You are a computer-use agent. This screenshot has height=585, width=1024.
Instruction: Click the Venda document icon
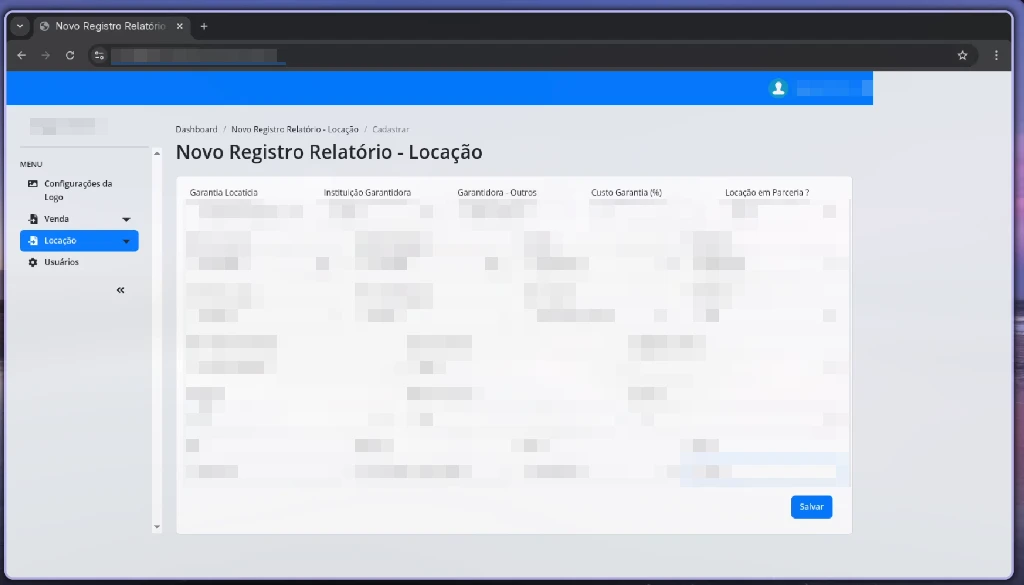[x=33, y=219]
